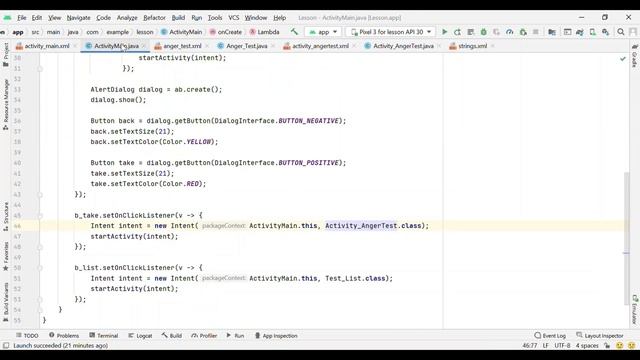The height and width of the screenshot is (360, 640).
Task: Click the Run with Coverage icon
Action: (x=496, y=32)
